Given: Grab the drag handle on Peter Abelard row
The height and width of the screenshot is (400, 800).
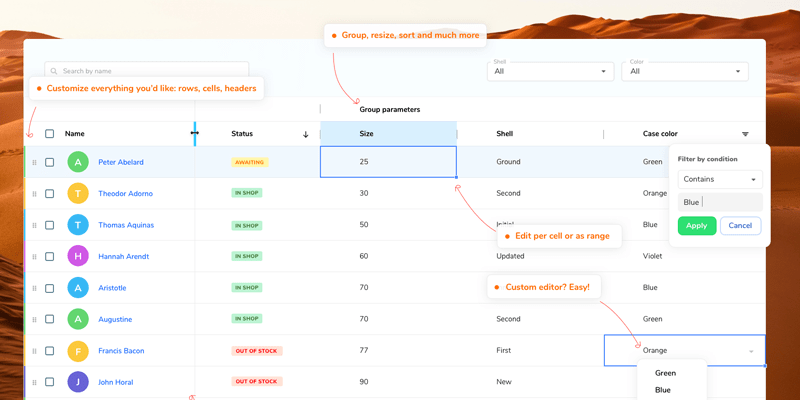Looking at the screenshot, I should tap(34, 162).
